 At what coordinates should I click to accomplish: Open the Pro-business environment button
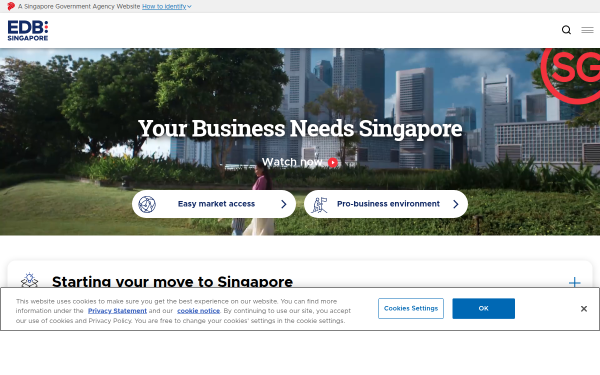pos(386,204)
